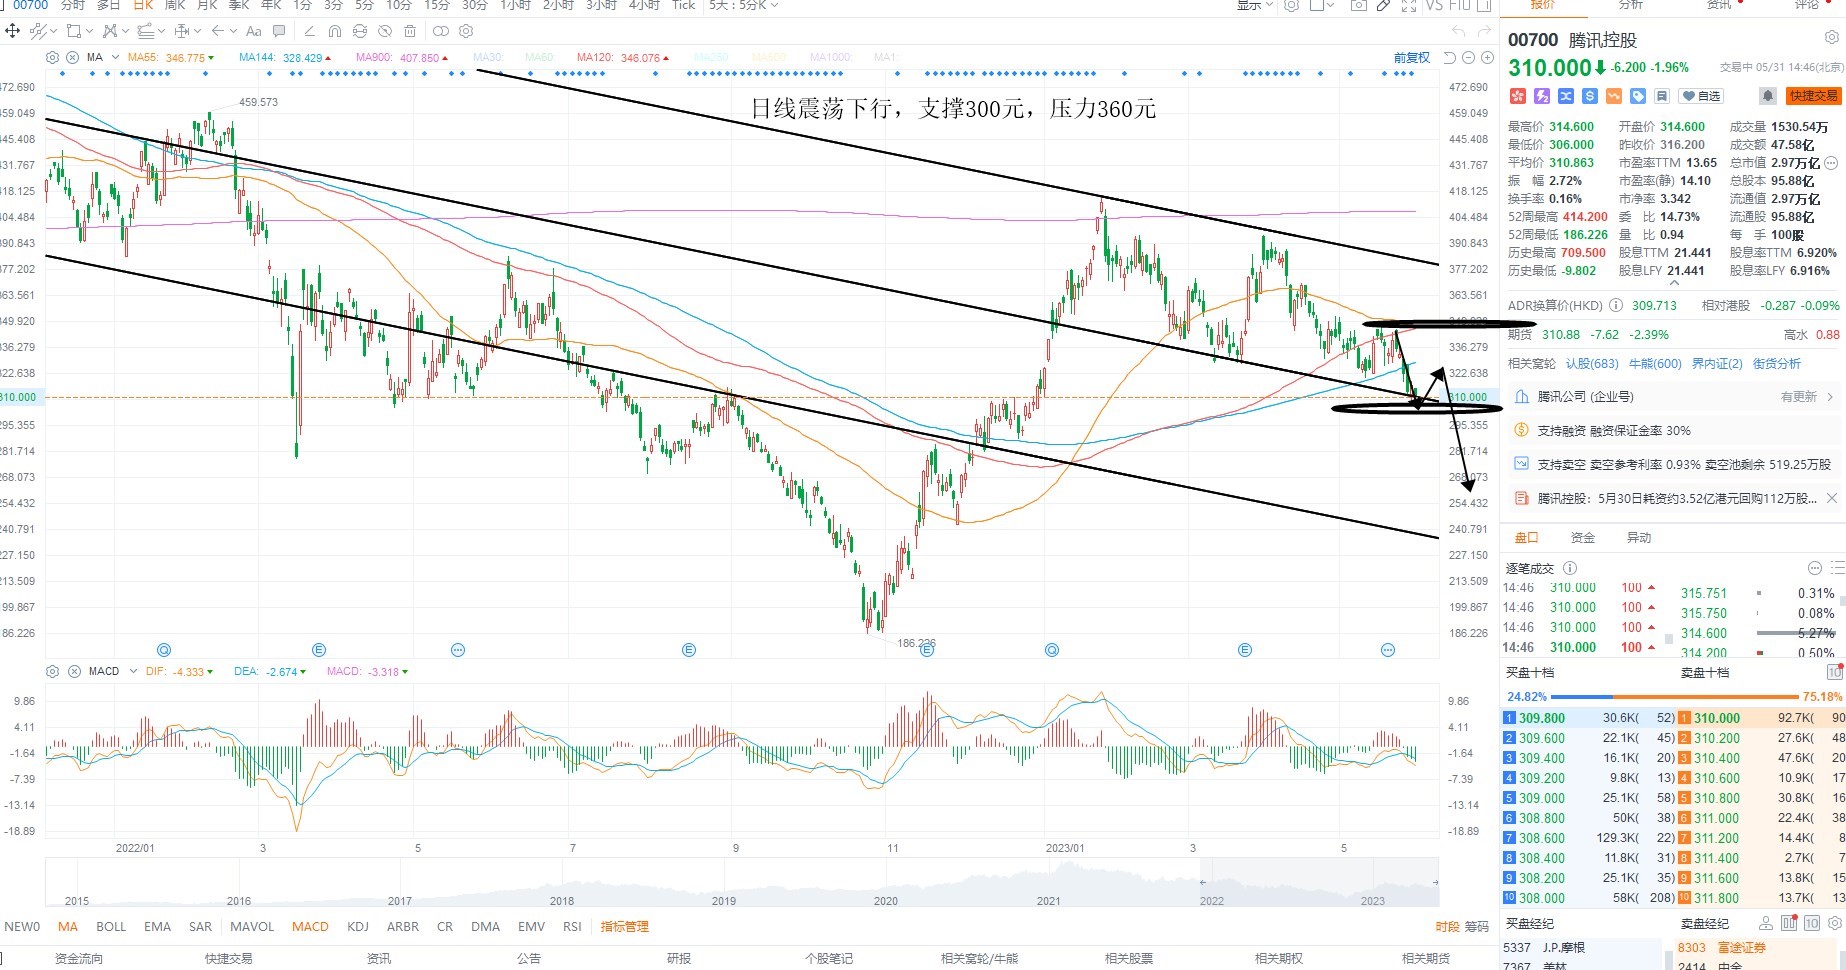
Task: Reset chart zoom with circular arrow
Action: [1449, 58]
